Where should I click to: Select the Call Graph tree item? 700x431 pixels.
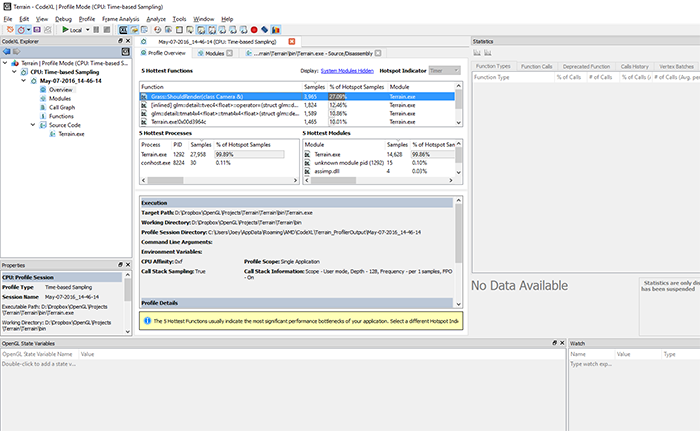pos(62,107)
